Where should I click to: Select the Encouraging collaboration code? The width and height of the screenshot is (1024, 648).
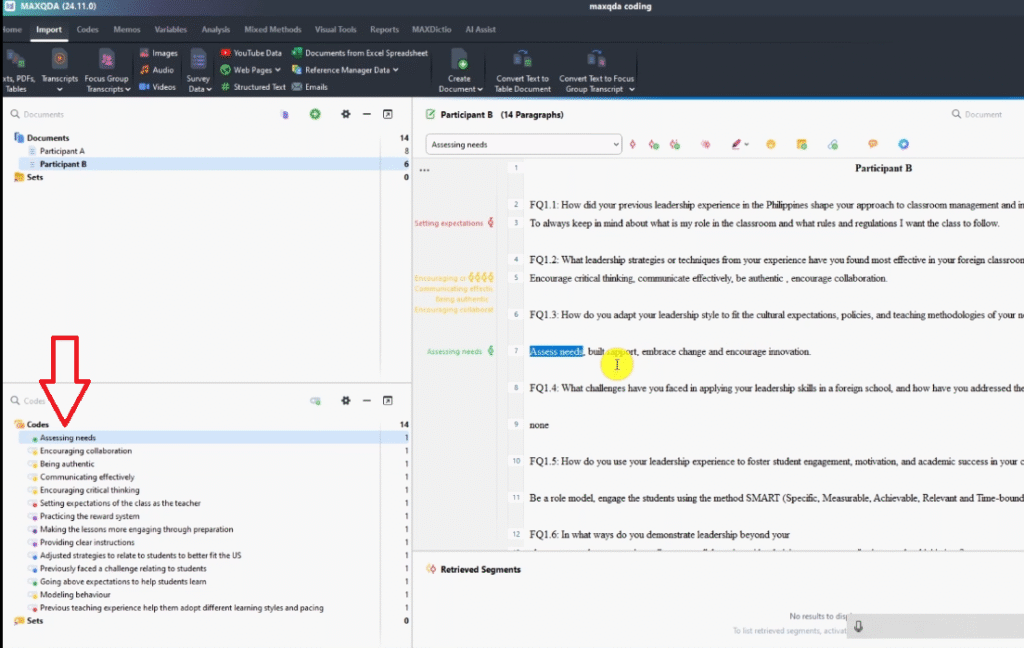[85, 451]
